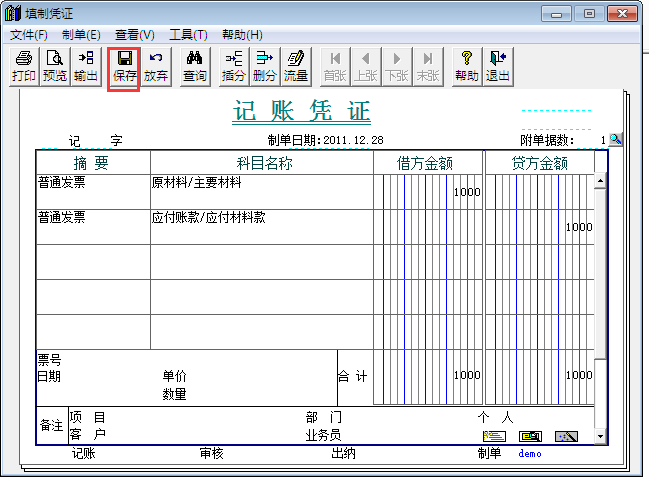Exit the voucher window via 退出 icon
The height and width of the screenshot is (488, 649).
point(497,66)
